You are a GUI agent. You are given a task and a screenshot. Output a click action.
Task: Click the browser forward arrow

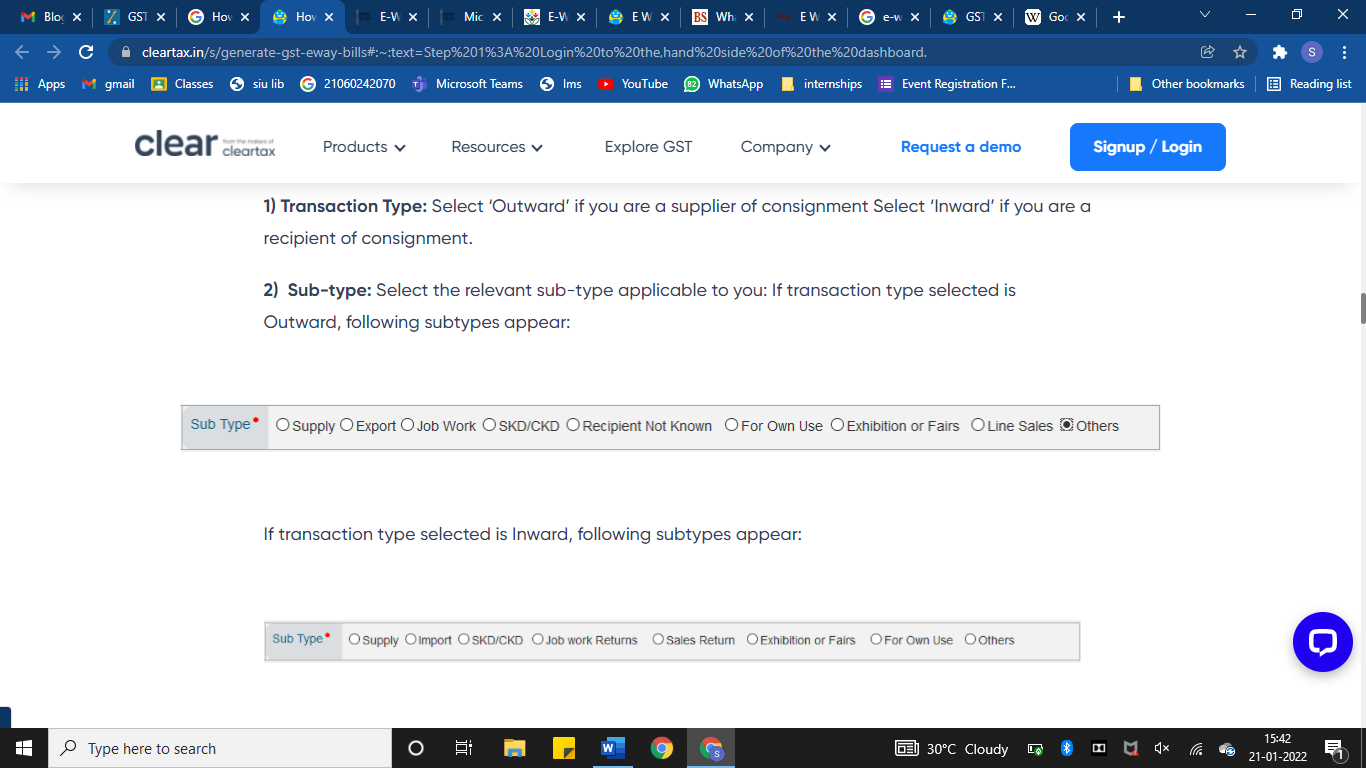(54, 52)
